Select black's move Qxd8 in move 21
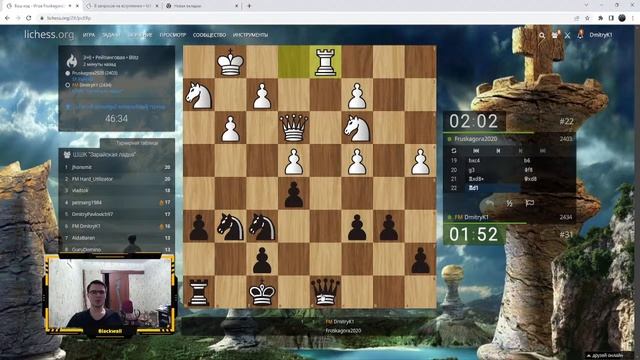640x360 pixels. tap(530, 179)
